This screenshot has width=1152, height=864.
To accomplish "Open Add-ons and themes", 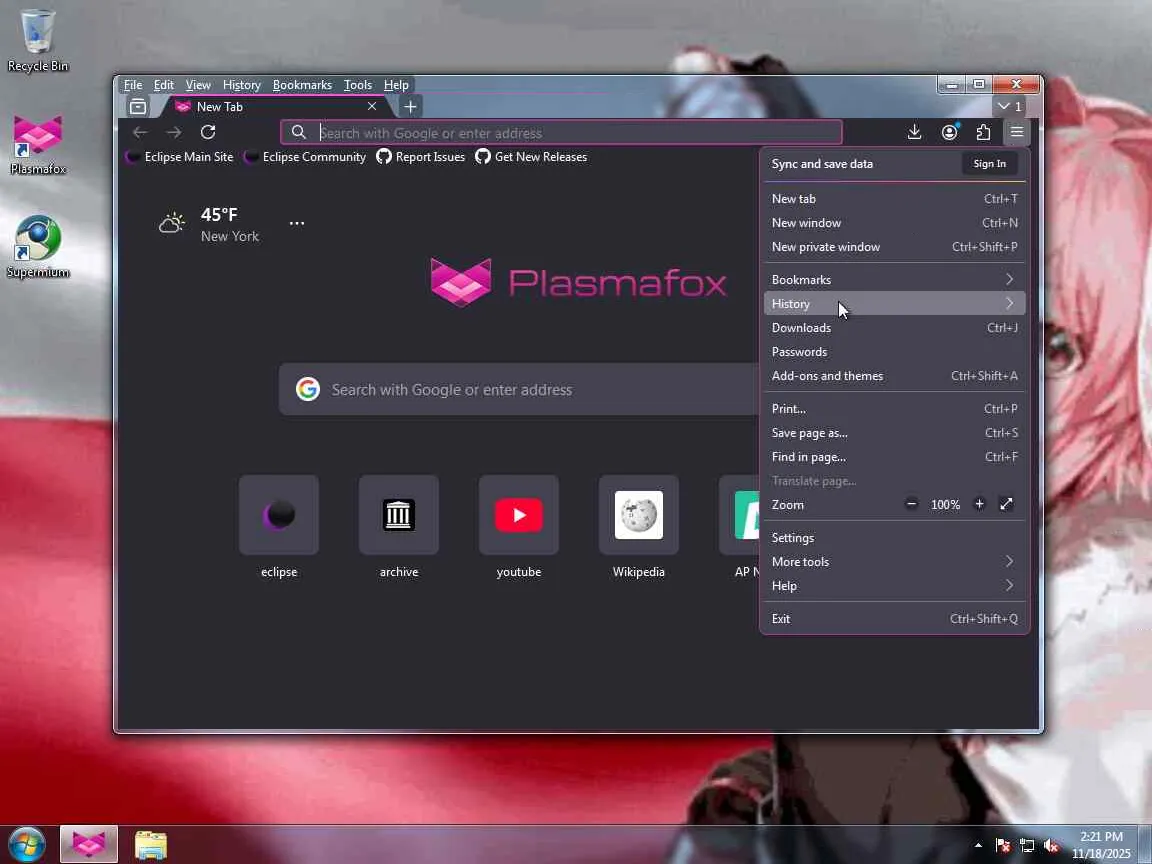I will pos(894,376).
